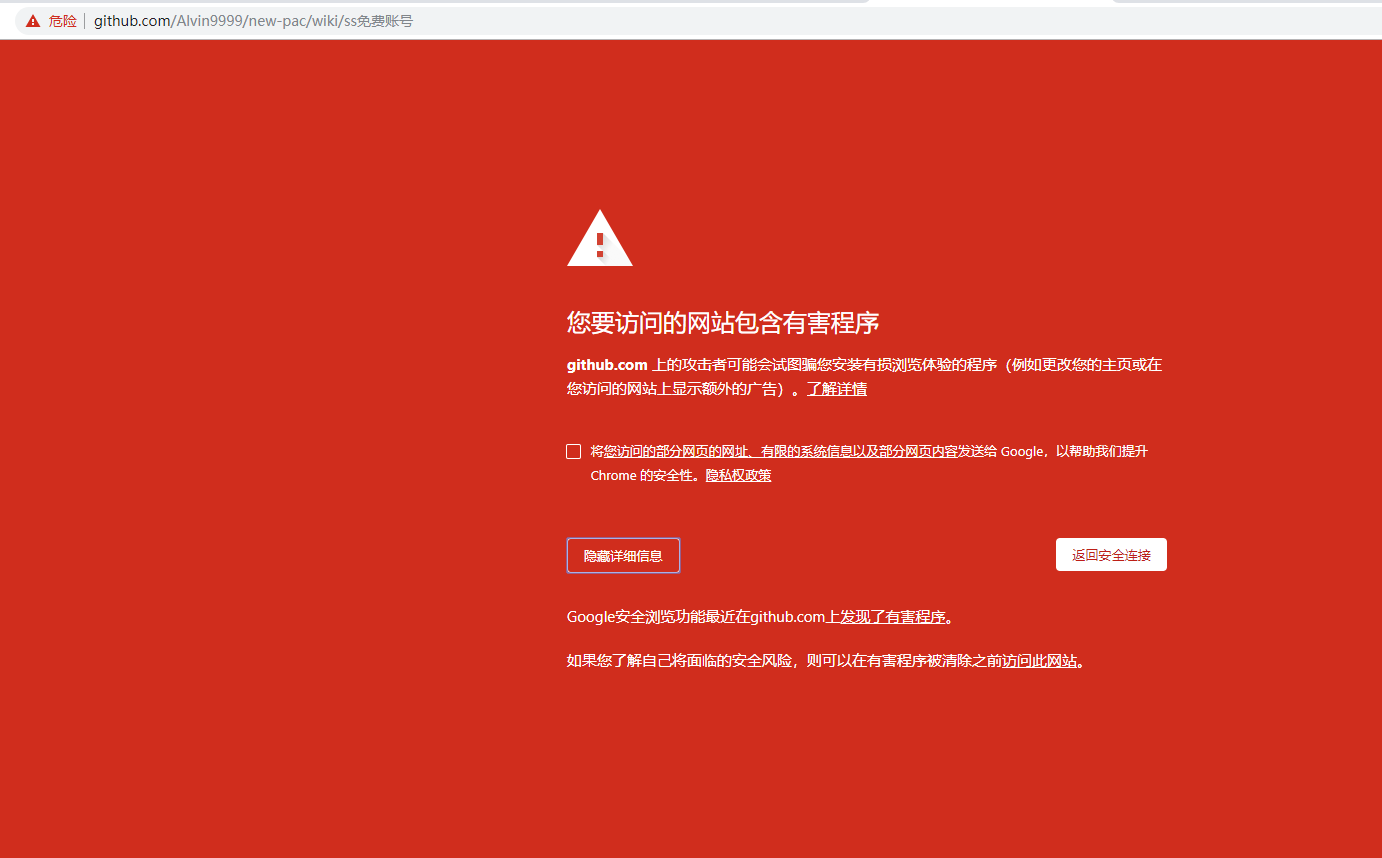Click the "隐藏详细信息" hide details button
Viewport: 1382px width, 858px height.
point(623,555)
